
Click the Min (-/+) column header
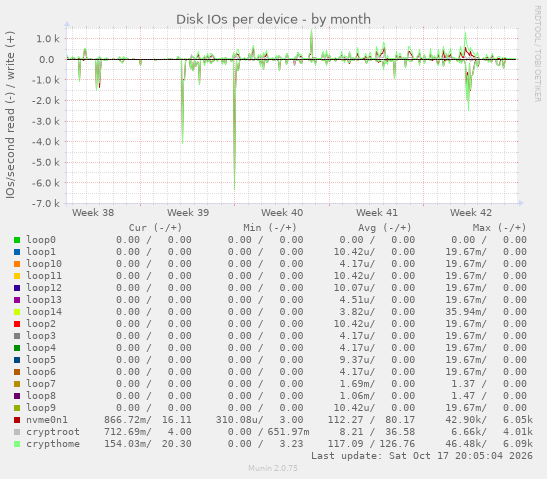[270, 228]
